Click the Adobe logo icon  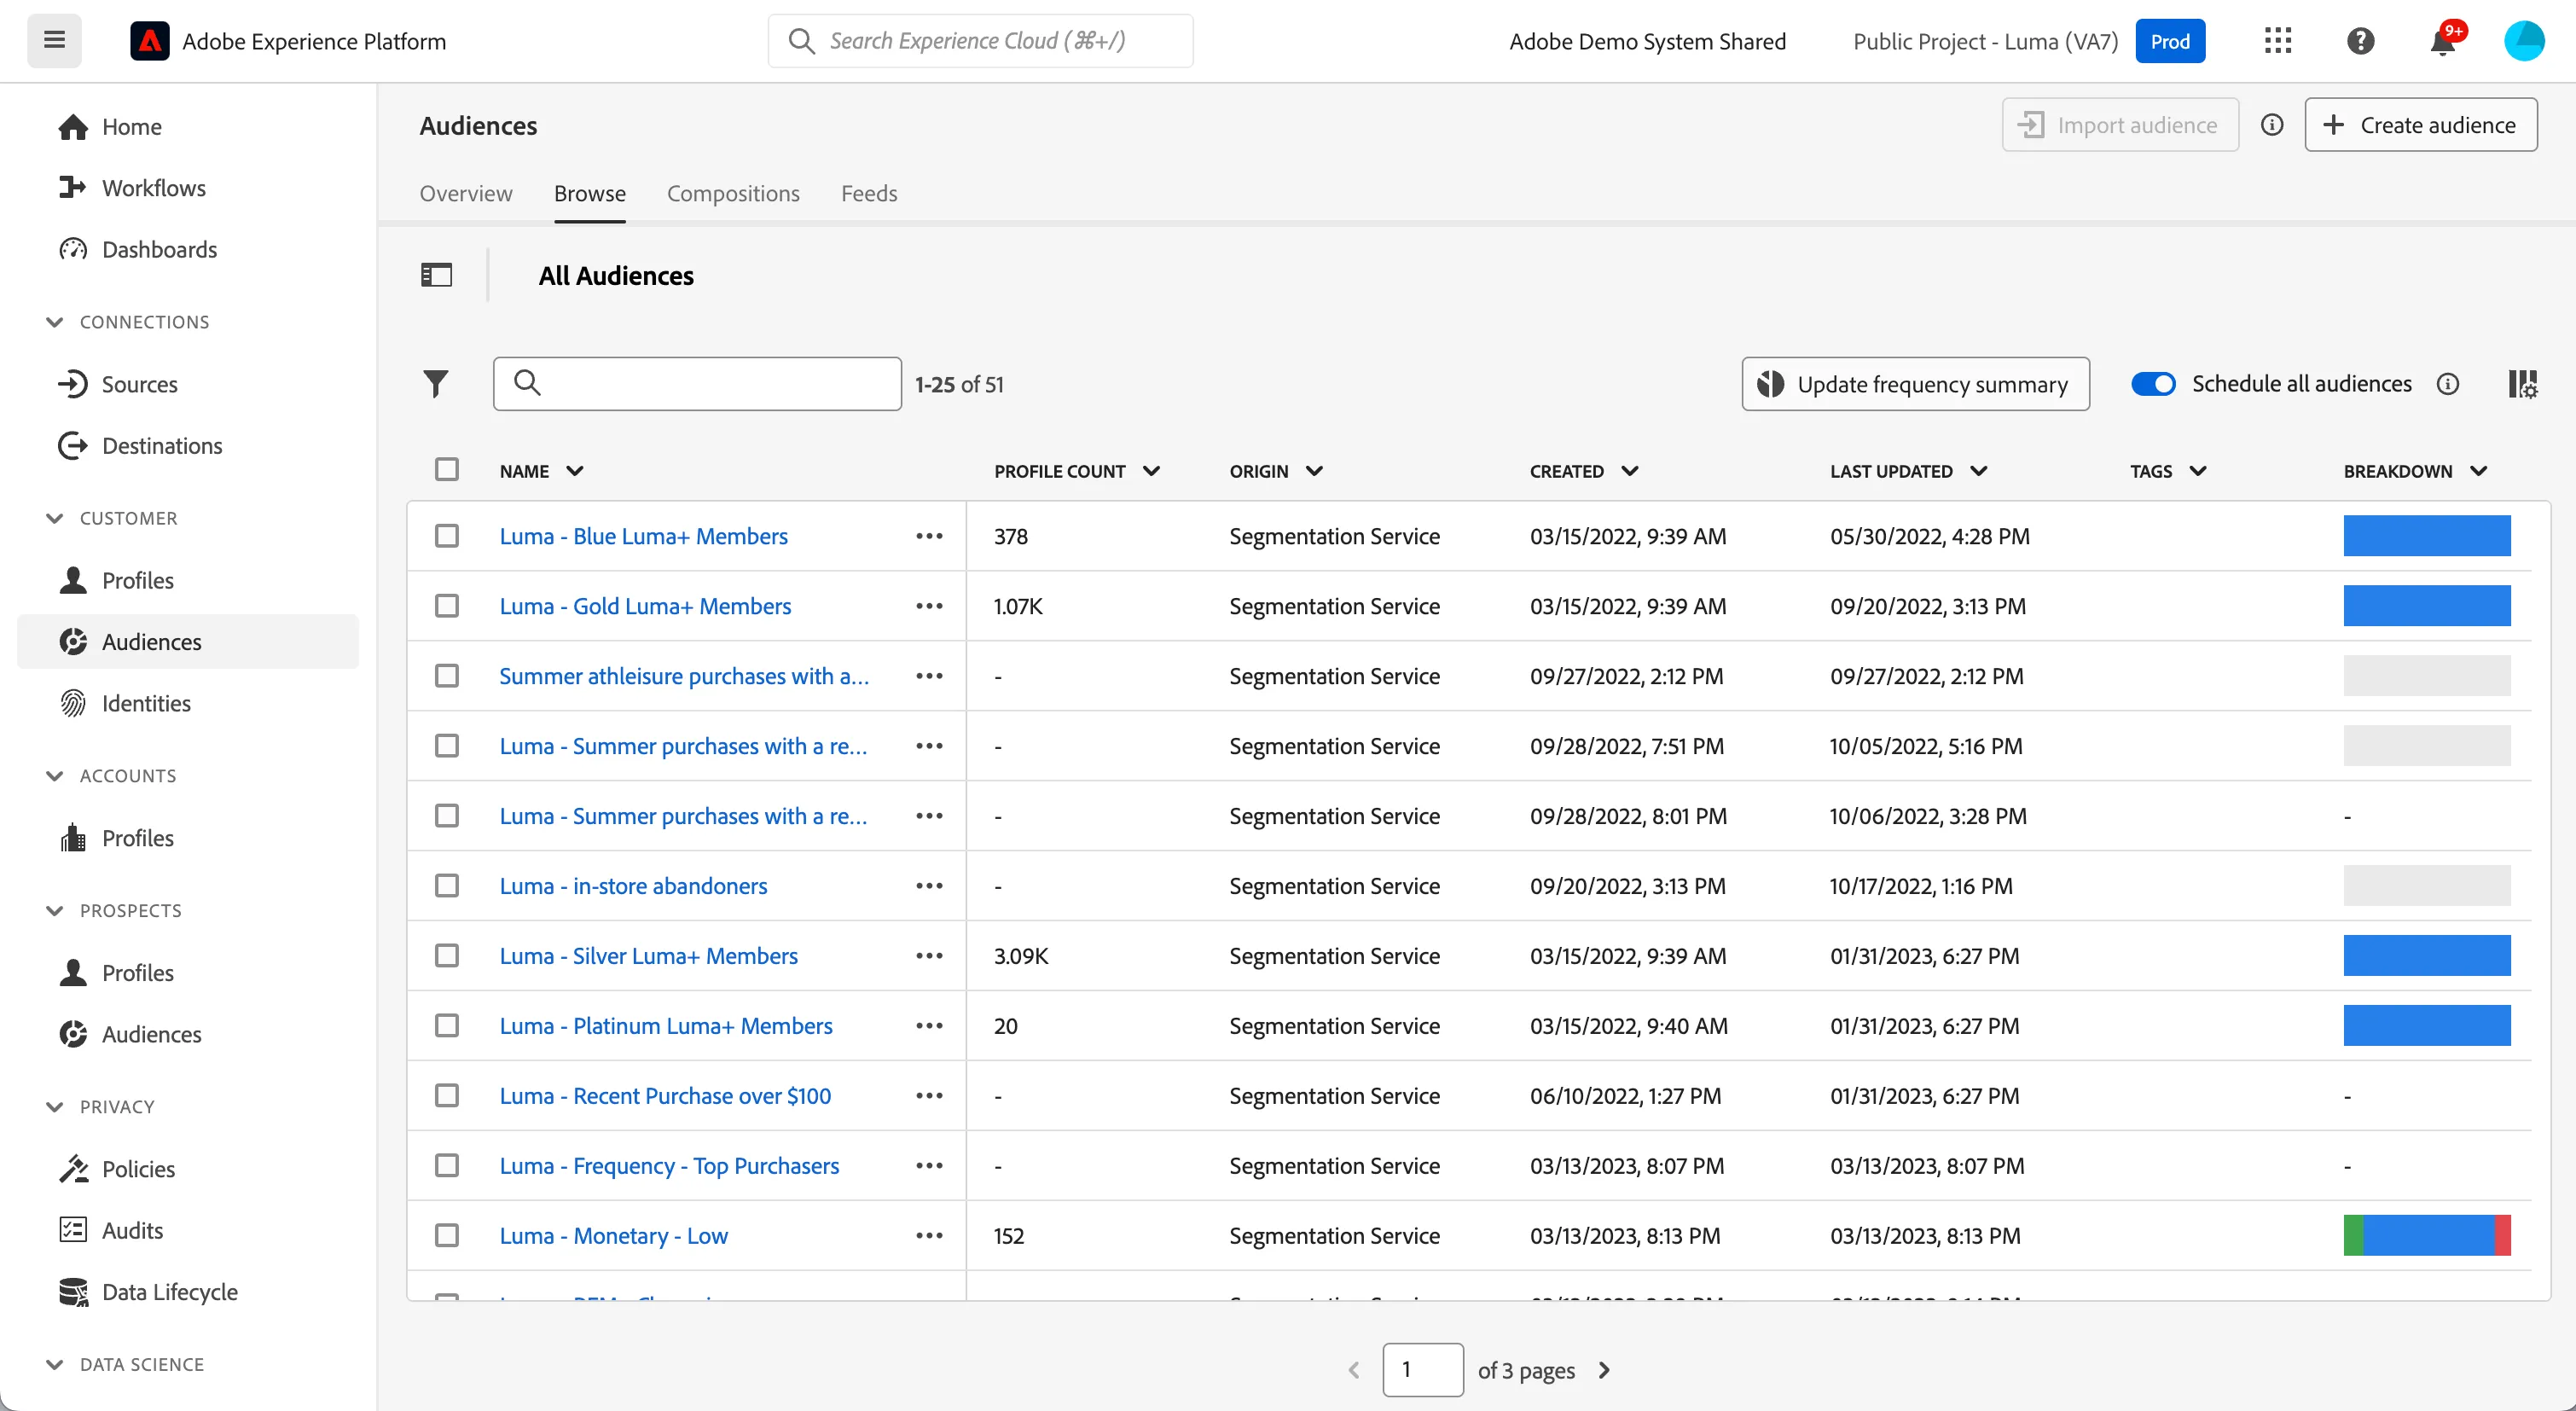coord(150,41)
